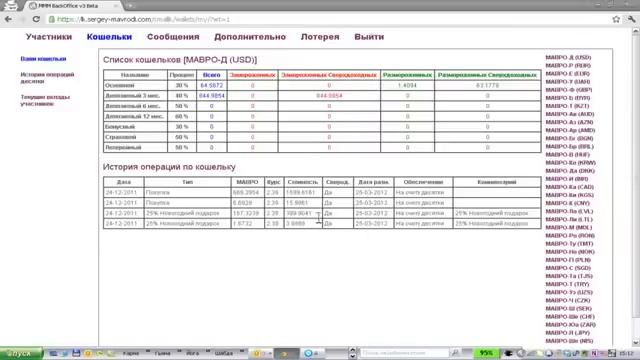Viewport: 640px width, 360px height.
Task: Open the Кошельки menu
Action: 109,37
